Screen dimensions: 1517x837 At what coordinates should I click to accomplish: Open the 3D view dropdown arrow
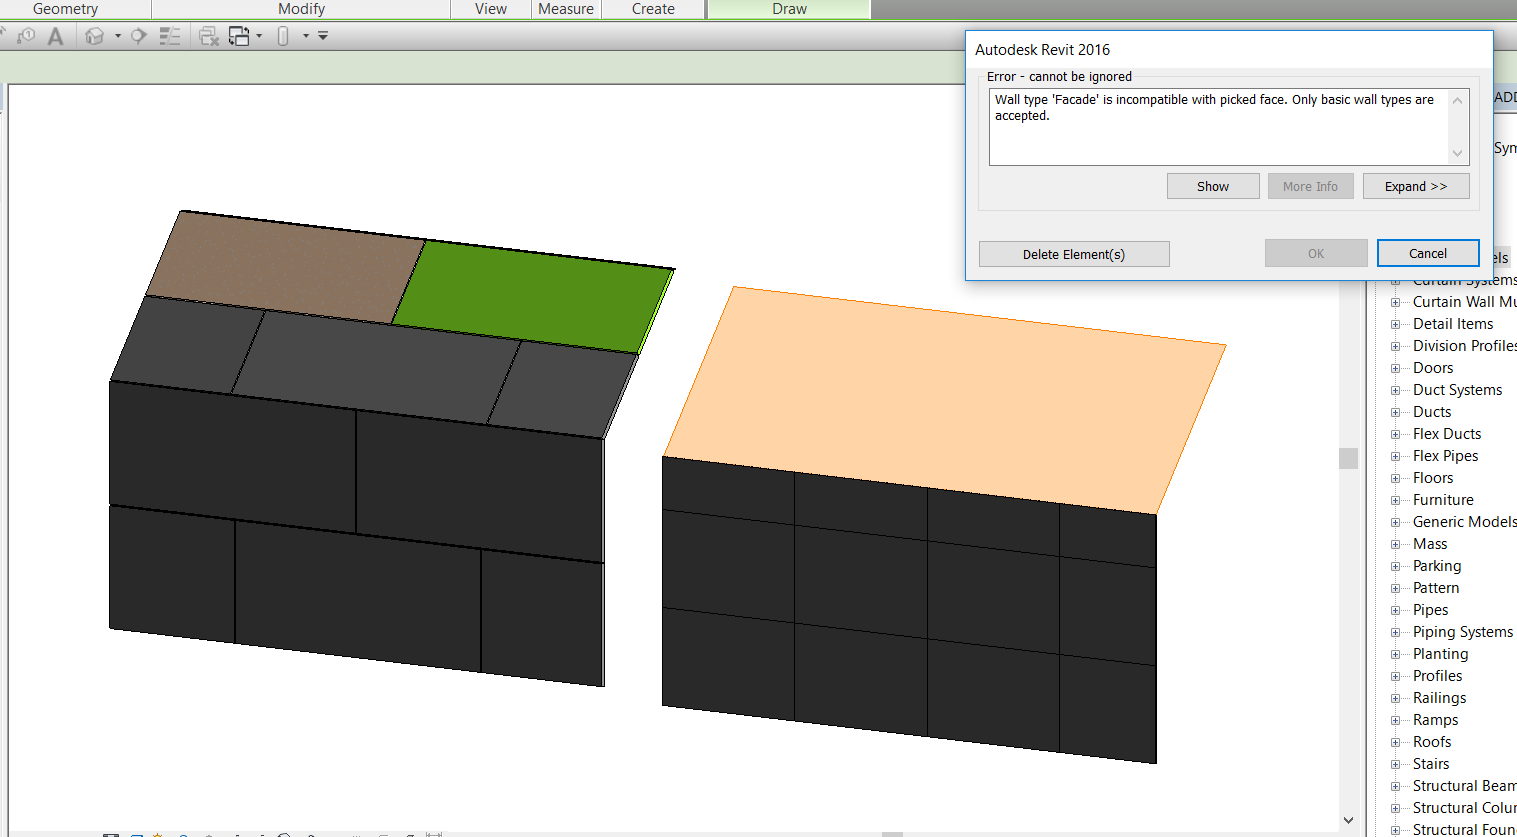[118, 36]
